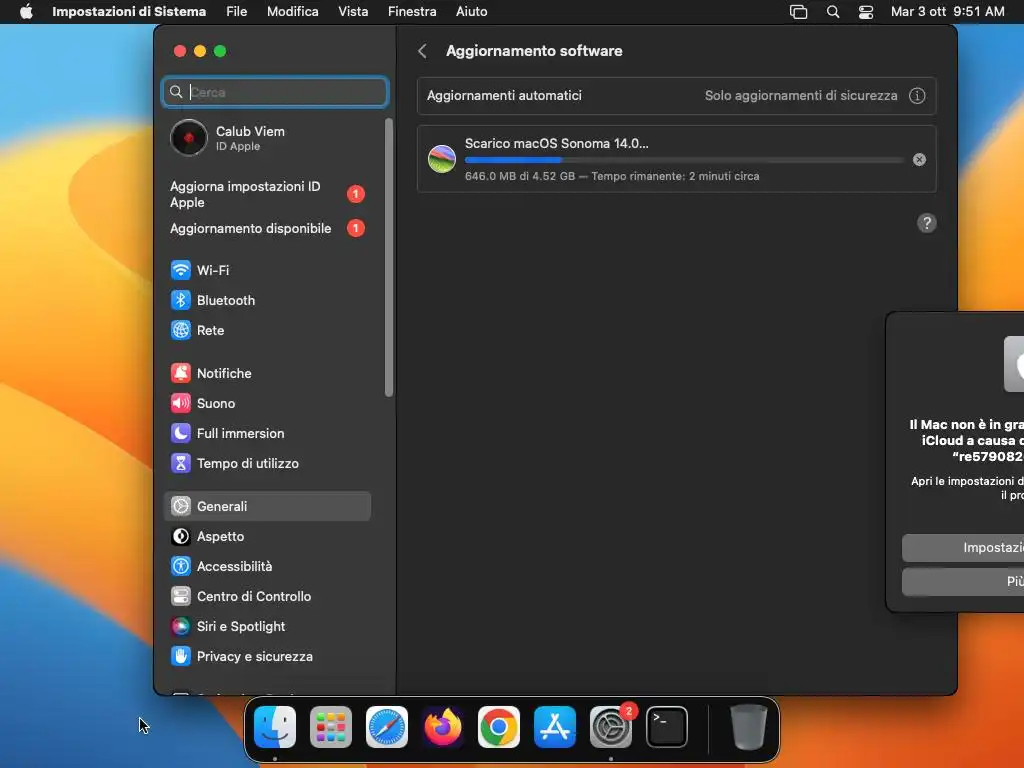This screenshot has width=1024, height=768.
Task: Click the Cerca search field
Action: pos(275,92)
